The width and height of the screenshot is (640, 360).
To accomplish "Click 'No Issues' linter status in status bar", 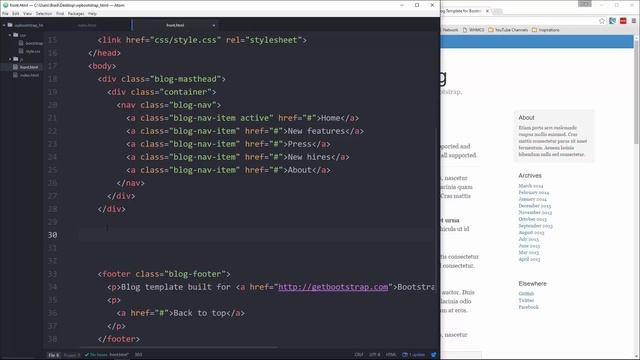I will click(x=96, y=355).
